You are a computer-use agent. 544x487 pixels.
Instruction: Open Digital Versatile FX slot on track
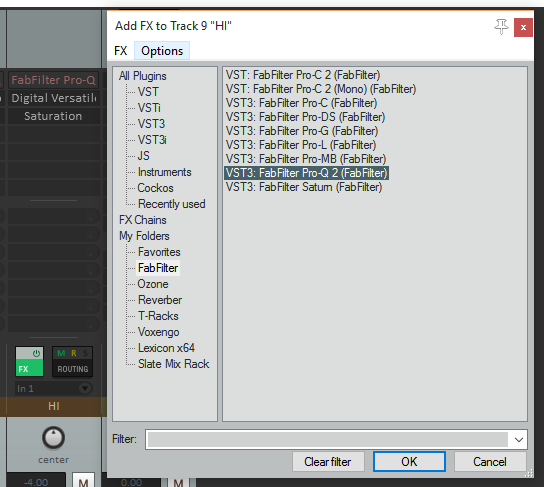click(53, 98)
